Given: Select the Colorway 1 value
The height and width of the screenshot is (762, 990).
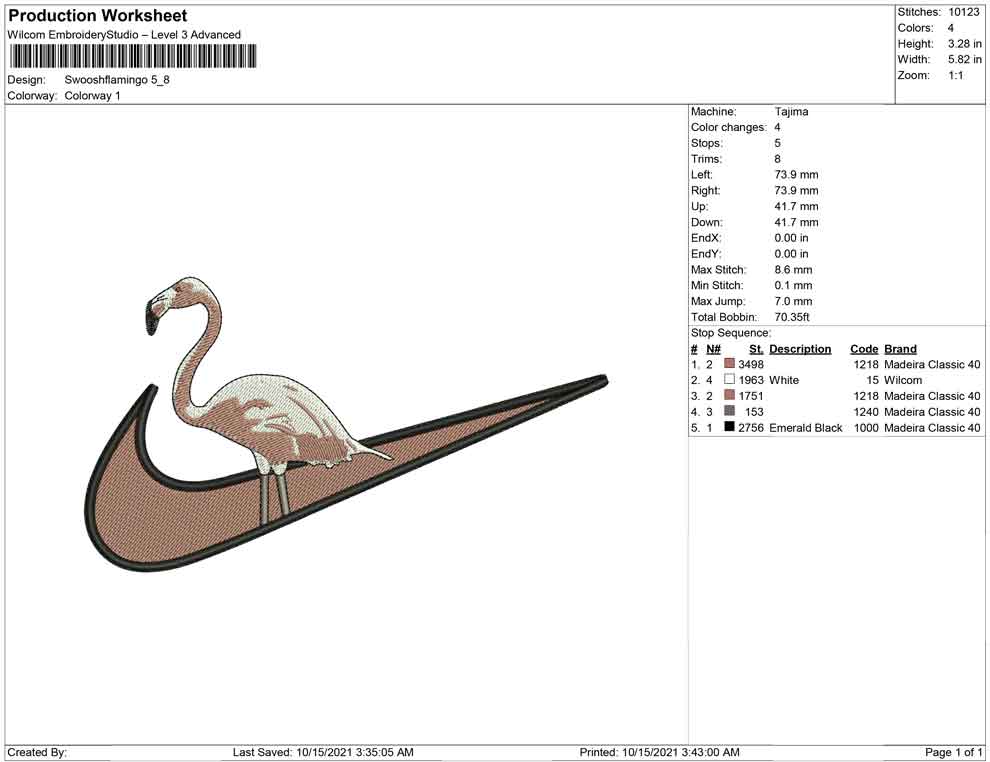Looking at the screenshot, I should point(92,96).
